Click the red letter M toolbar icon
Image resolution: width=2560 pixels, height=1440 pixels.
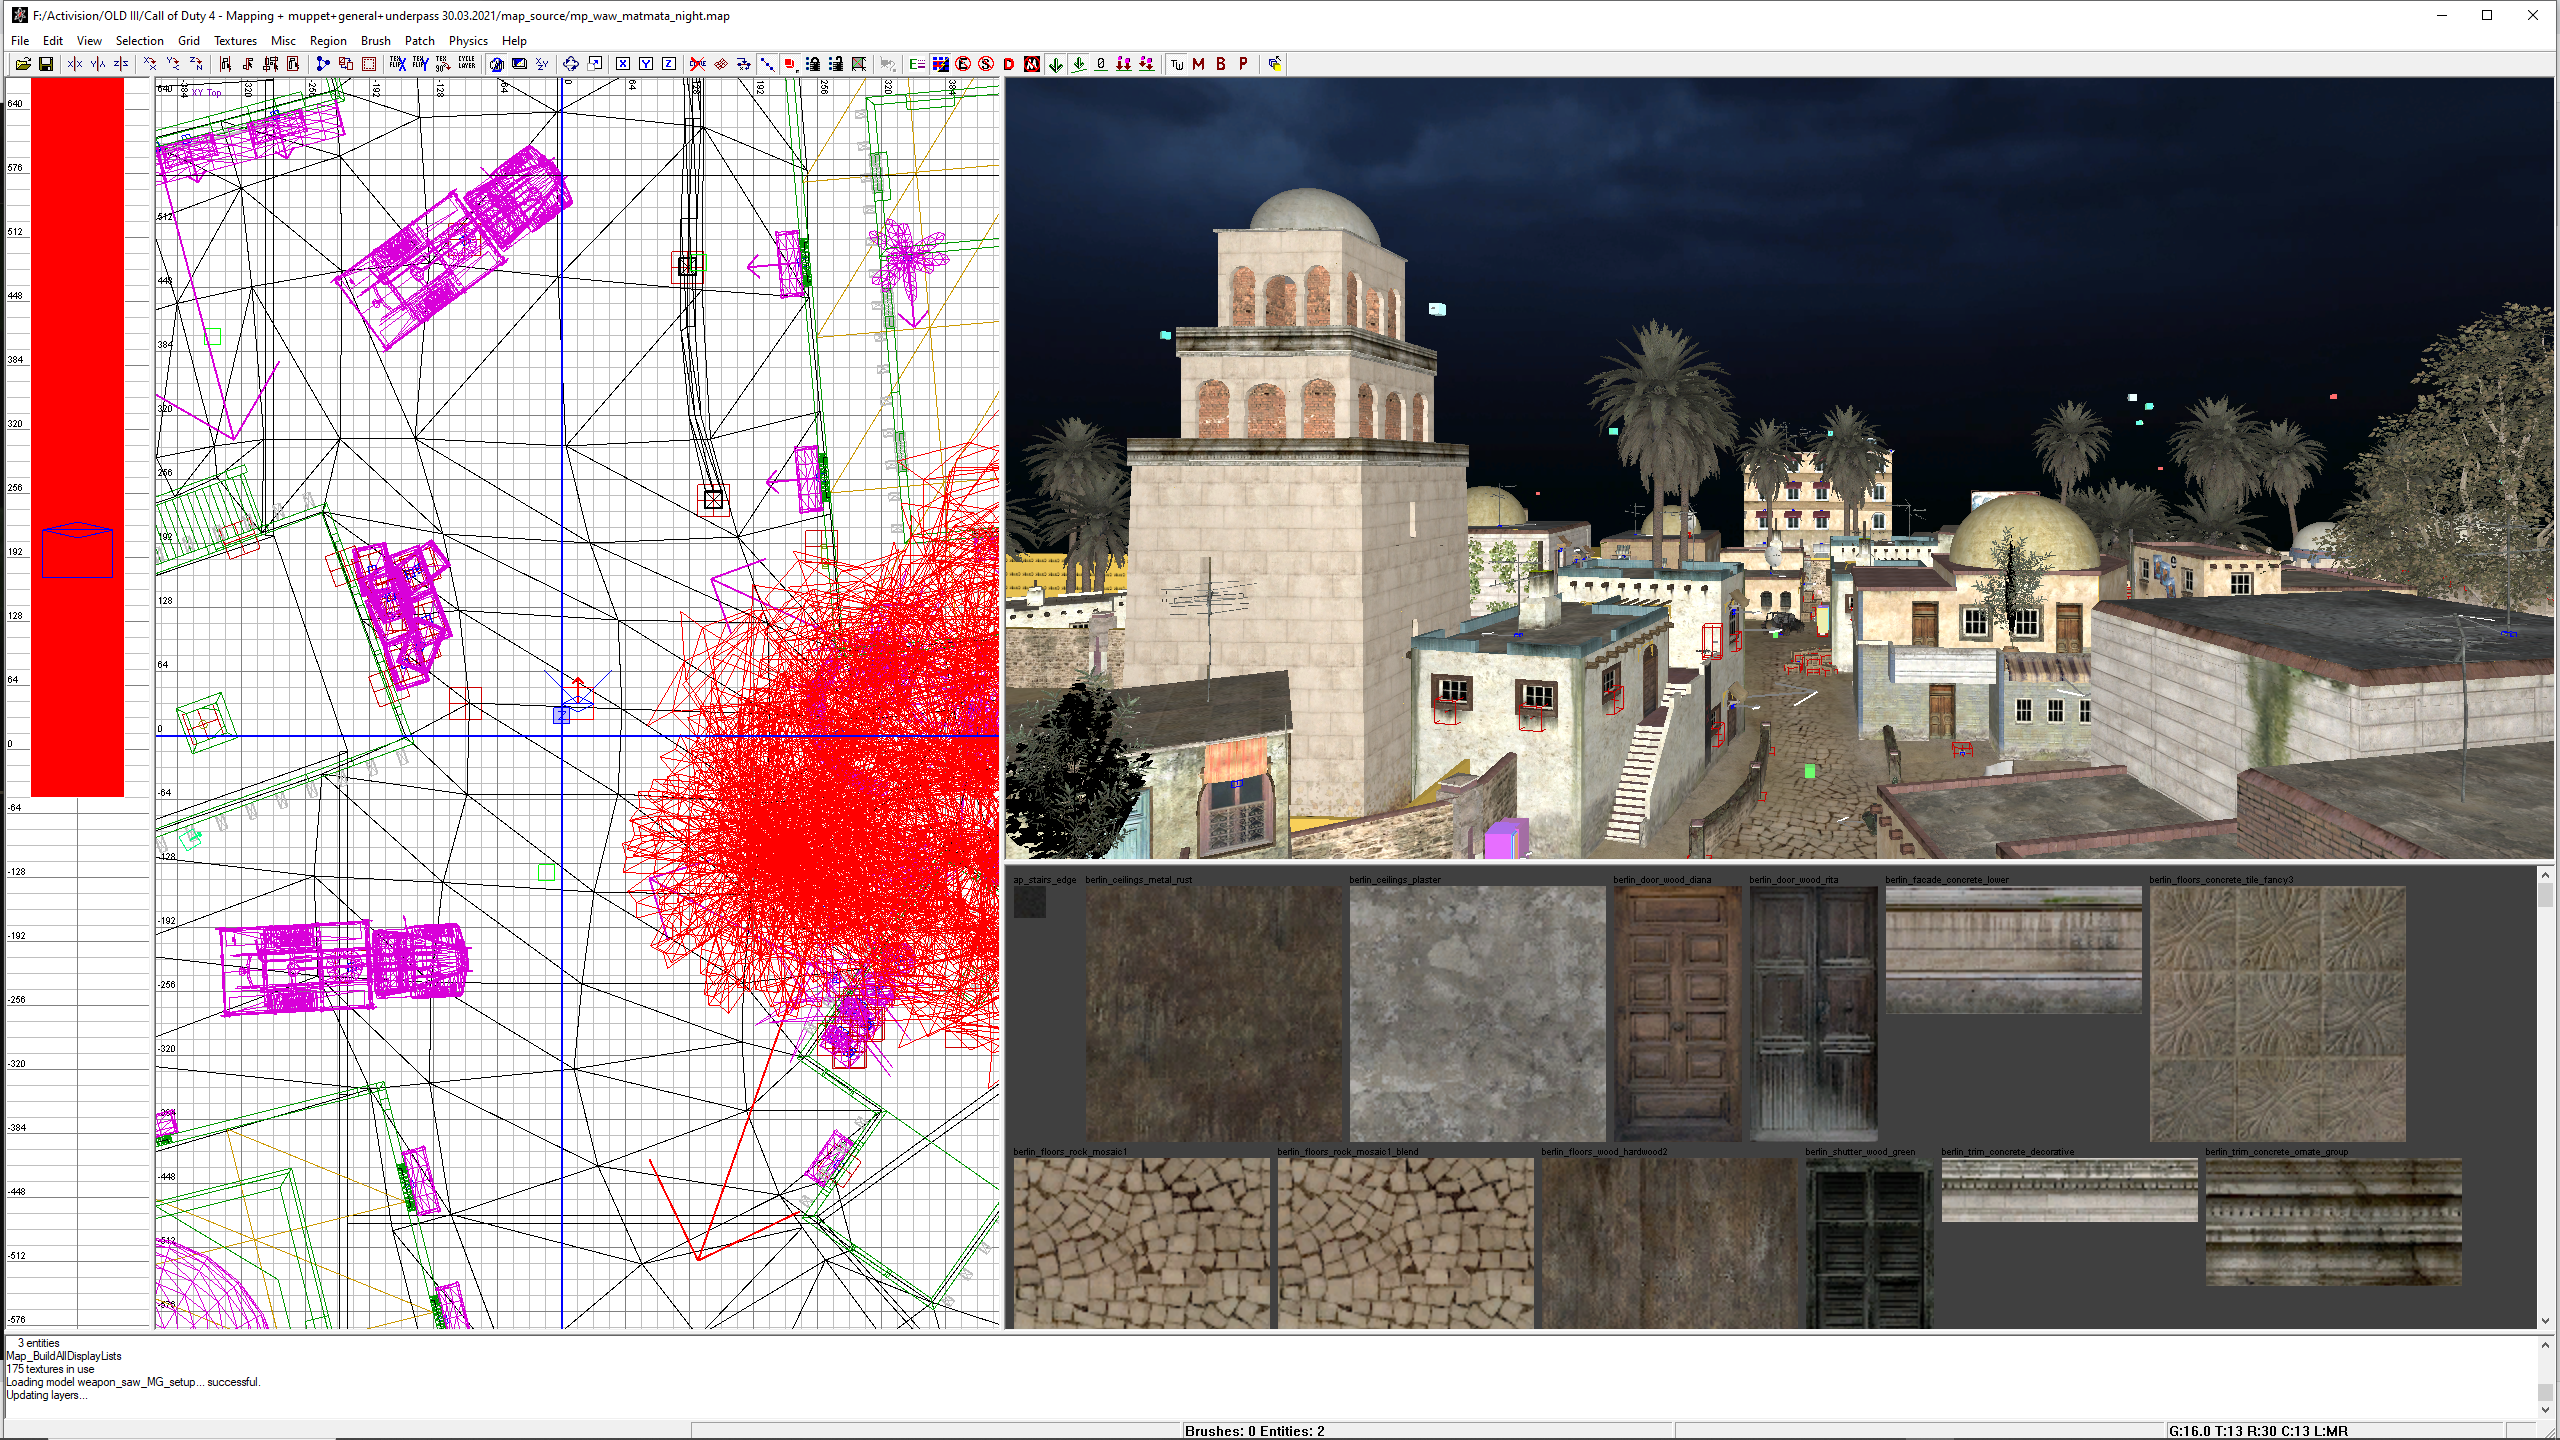[x=1199, y=64]
